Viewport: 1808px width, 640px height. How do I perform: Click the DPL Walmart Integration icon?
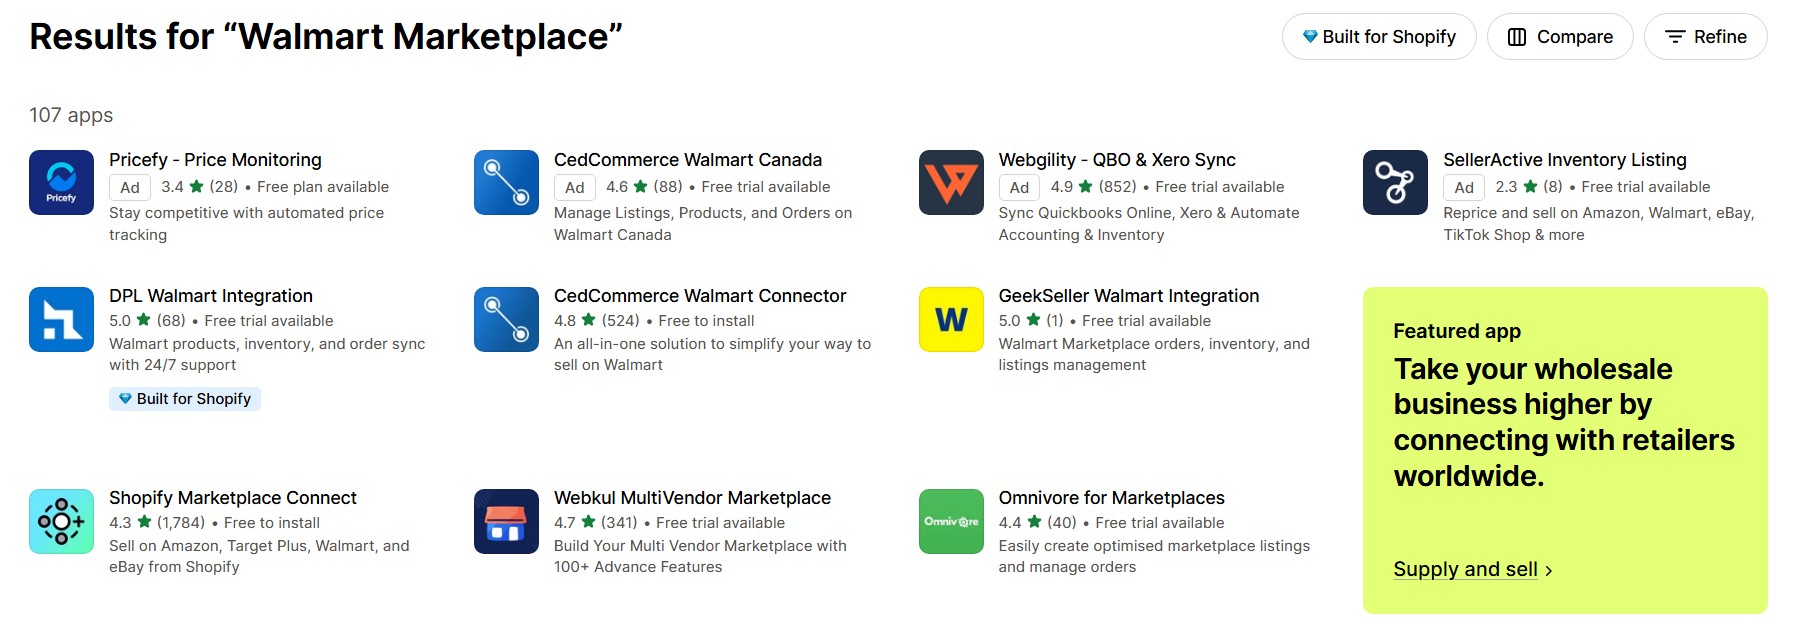[x=61, y=319]
